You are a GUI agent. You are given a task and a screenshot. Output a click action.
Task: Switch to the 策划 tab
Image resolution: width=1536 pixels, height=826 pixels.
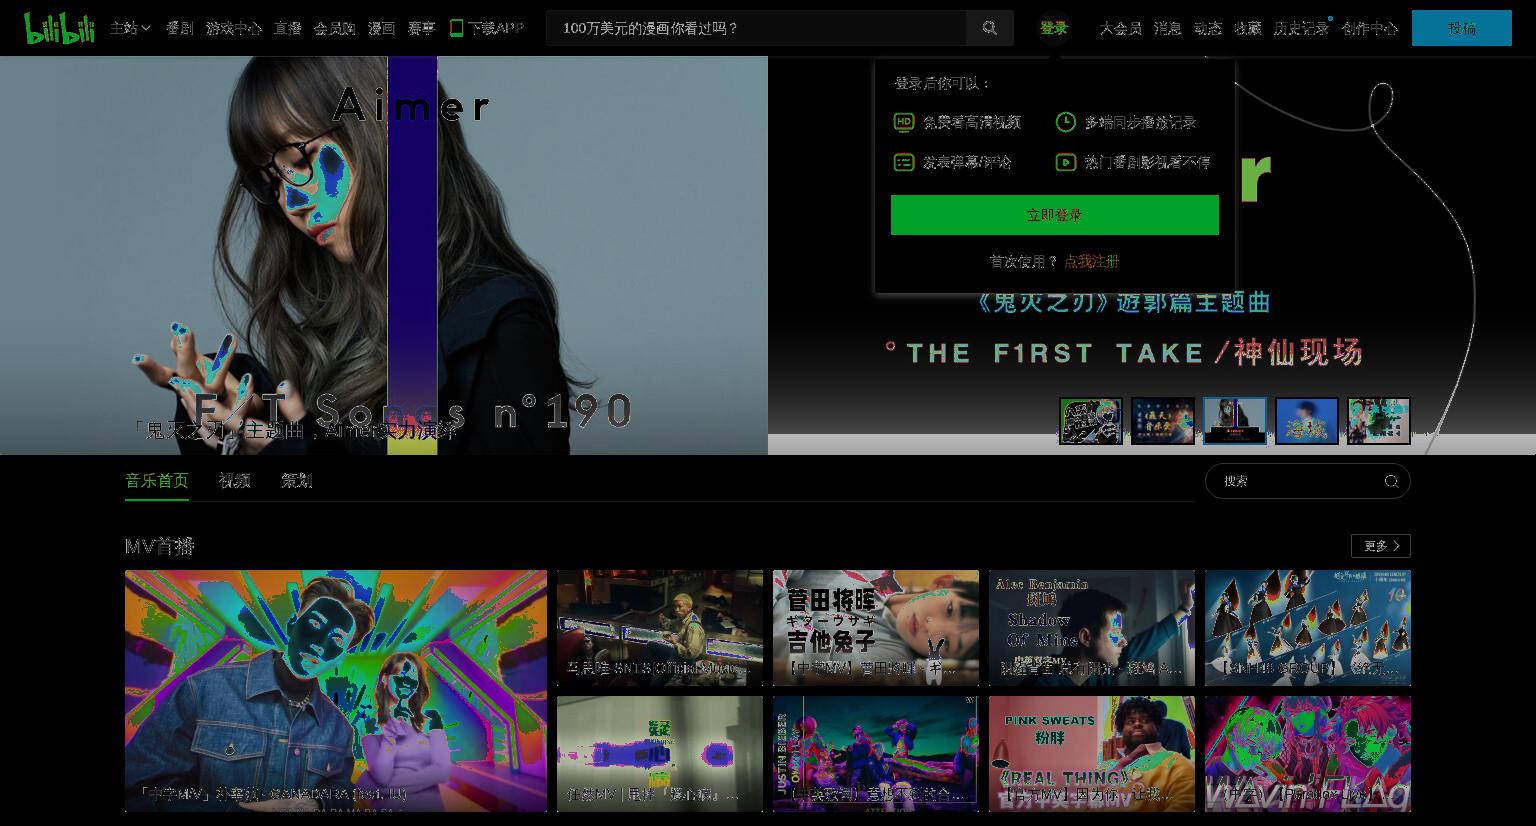coord(297,481)
